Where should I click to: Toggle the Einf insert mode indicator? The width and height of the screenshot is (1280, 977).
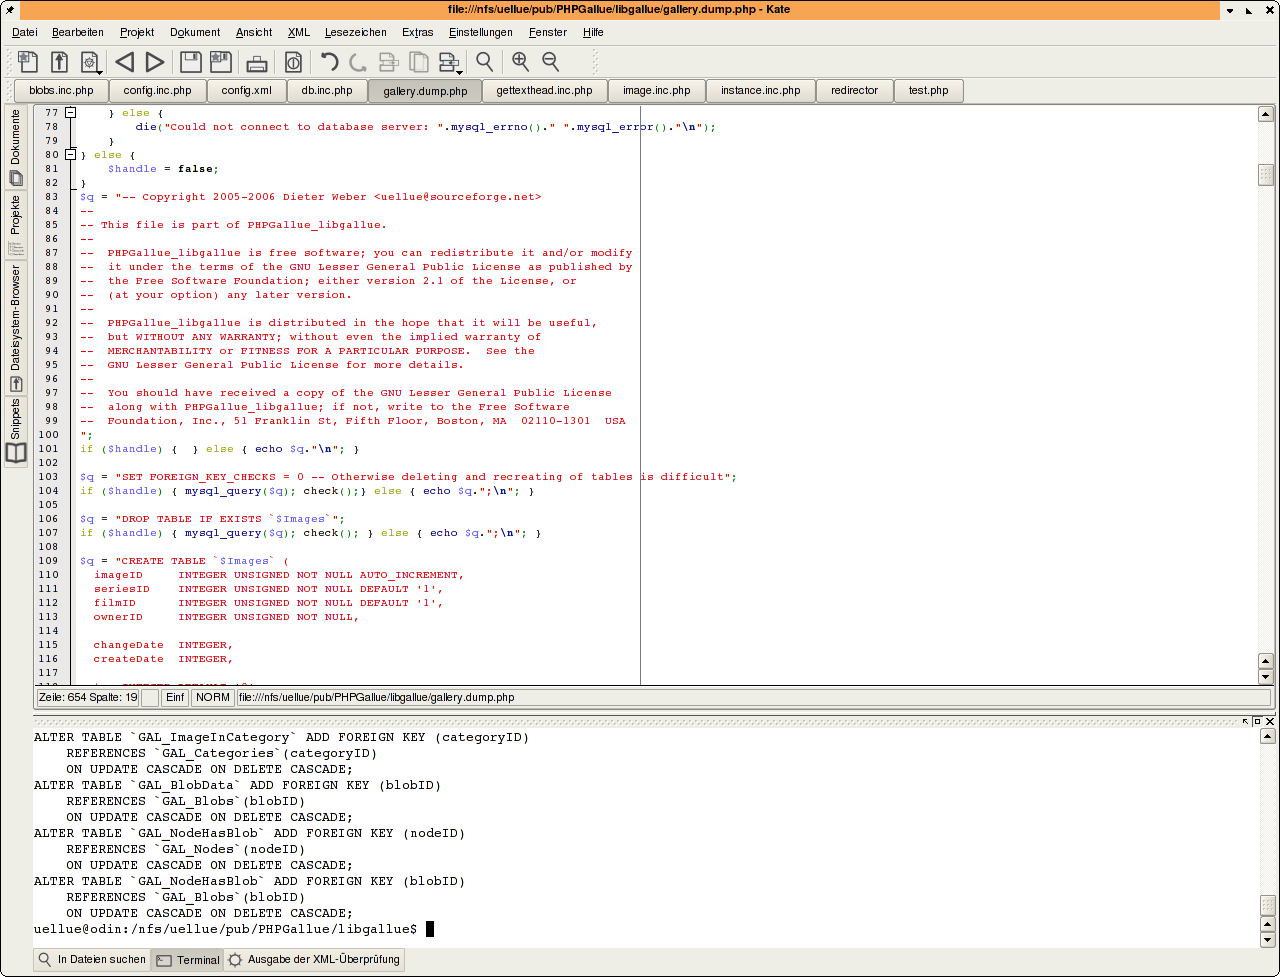click(x=175, y=697)
